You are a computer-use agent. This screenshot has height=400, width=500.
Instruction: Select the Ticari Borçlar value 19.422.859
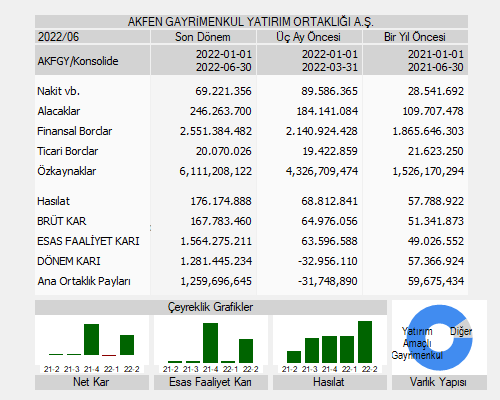coord(330,151)
